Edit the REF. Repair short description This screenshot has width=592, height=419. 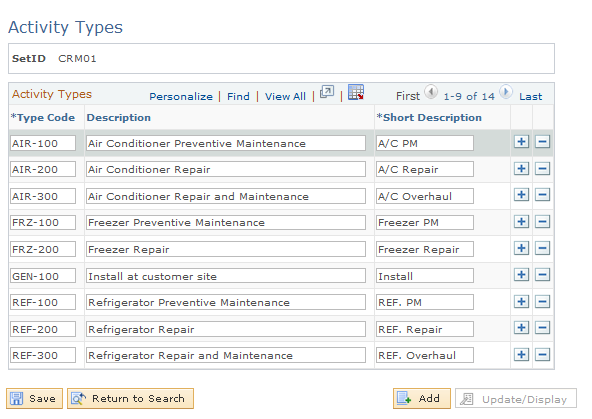tap(425, 329)
